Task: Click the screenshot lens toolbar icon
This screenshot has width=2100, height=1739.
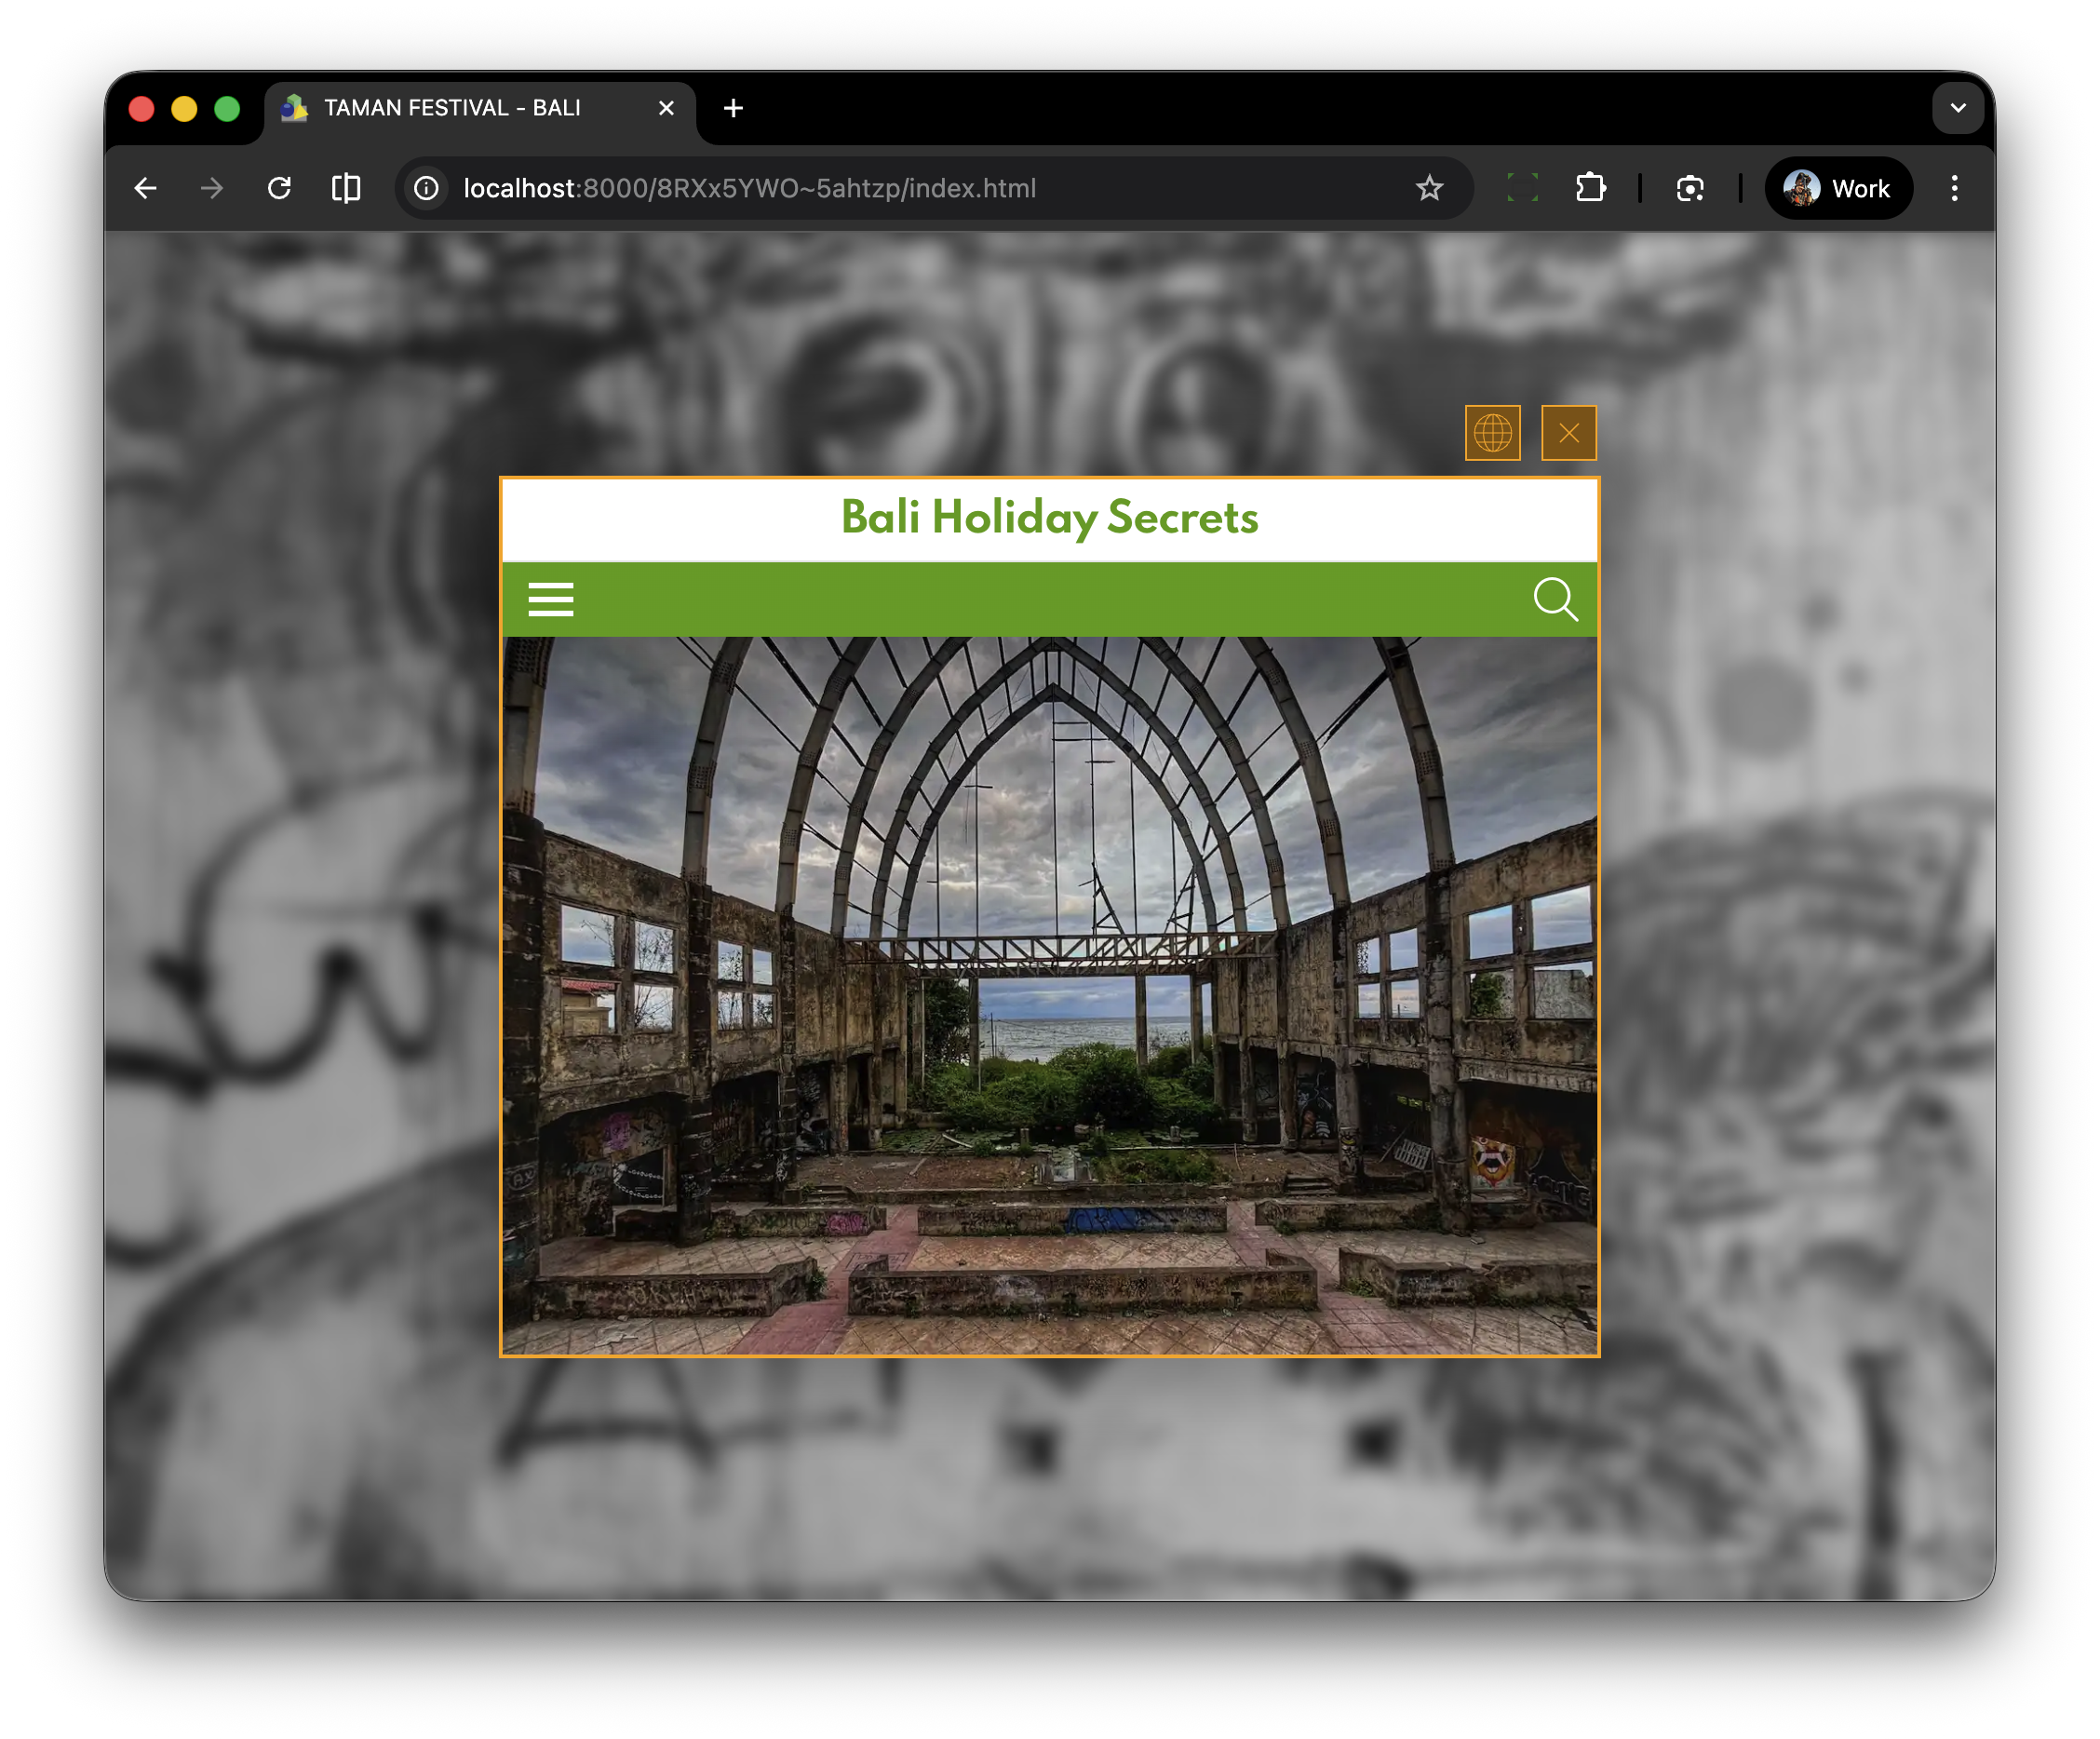Action: tap(1690, 188)
